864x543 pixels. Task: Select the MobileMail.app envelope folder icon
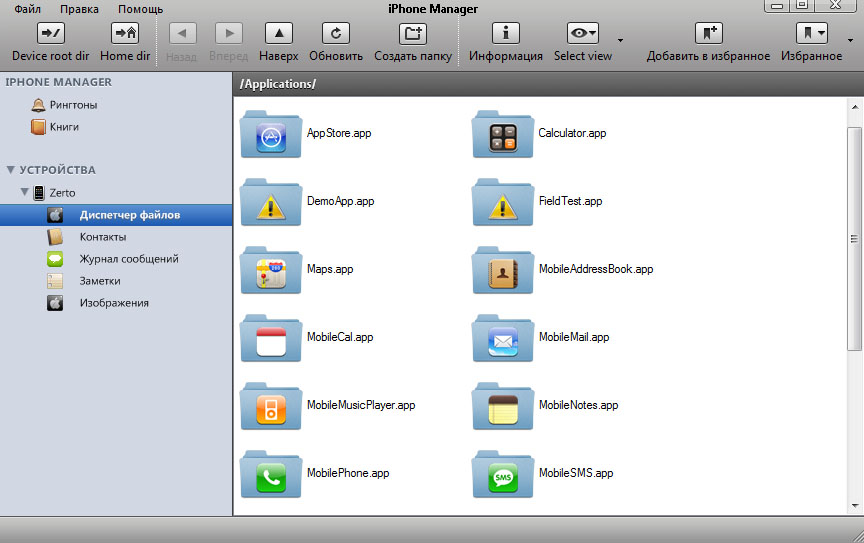[503, 338]
